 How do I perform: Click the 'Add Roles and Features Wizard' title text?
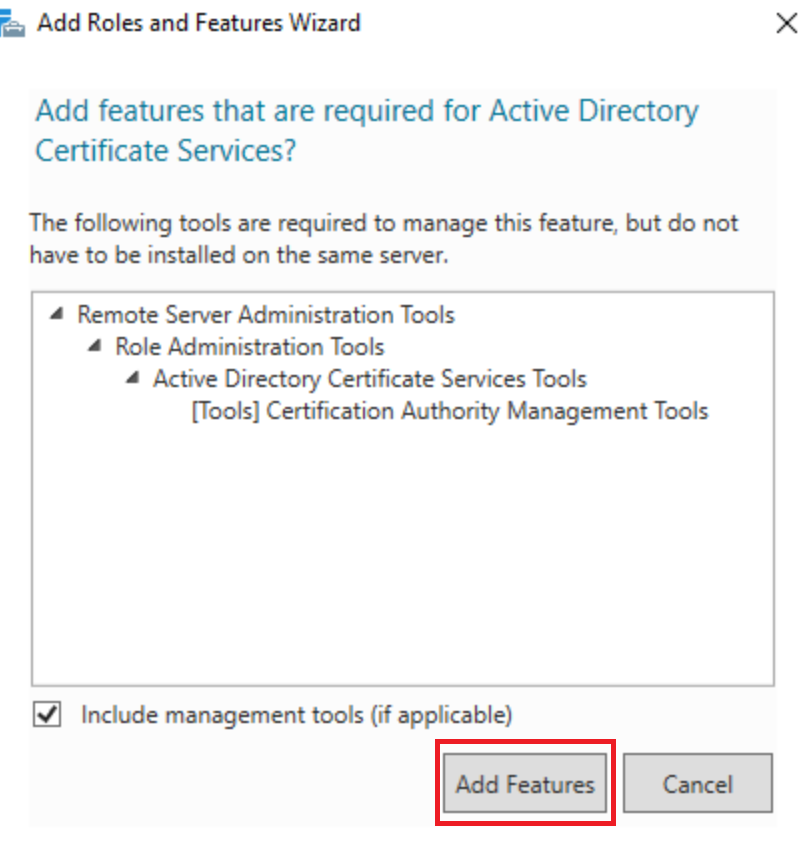(x=199, y=23)
